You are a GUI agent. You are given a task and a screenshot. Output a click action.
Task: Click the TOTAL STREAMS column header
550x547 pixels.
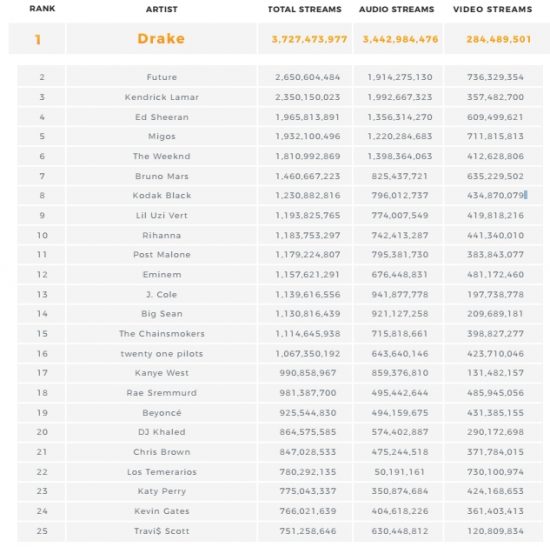(304, 9)
